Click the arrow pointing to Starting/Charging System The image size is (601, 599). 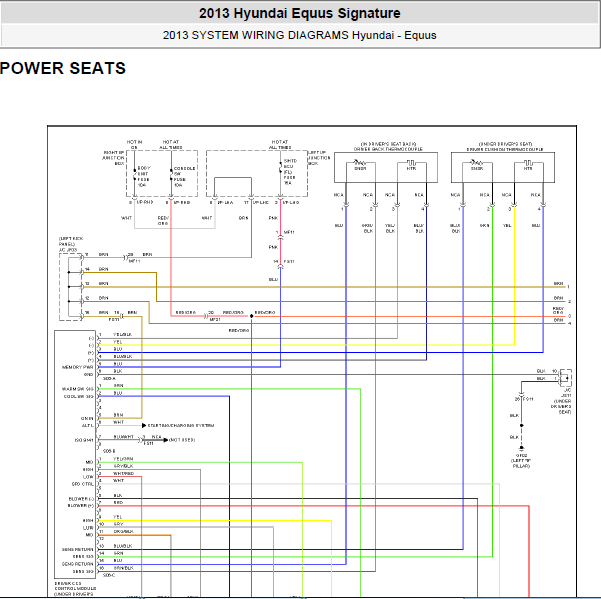(144, 425)
